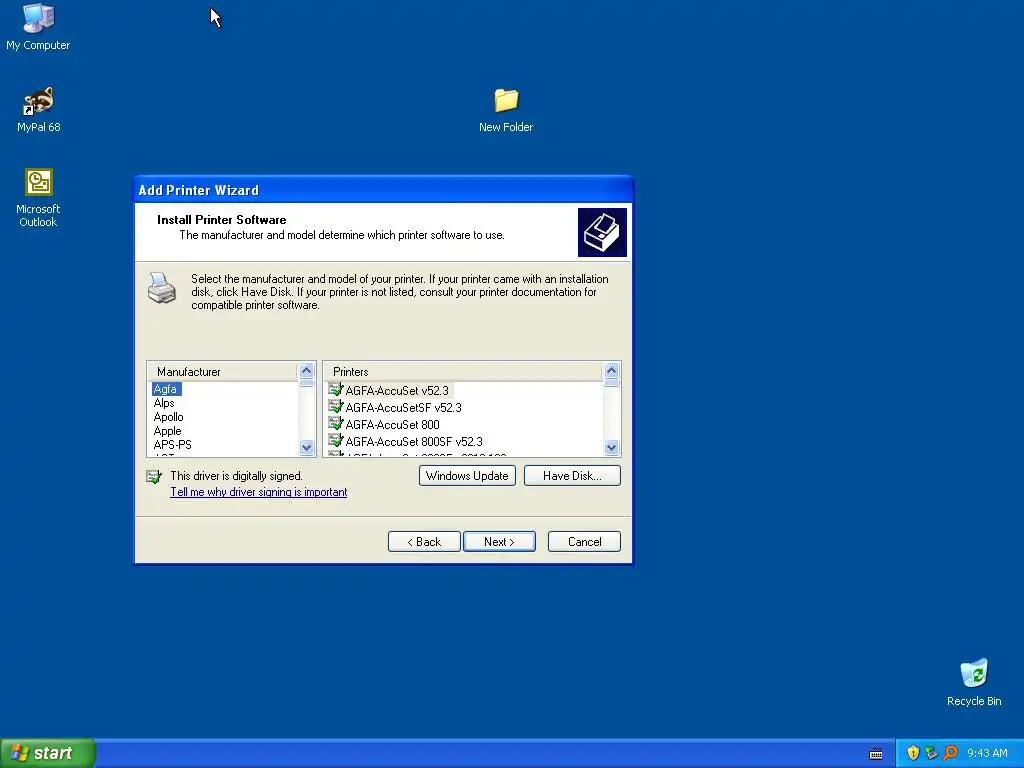Cancel the Add Printer Wizard
The height and width of the screenshot is (768, 1024).
[584, 541]
